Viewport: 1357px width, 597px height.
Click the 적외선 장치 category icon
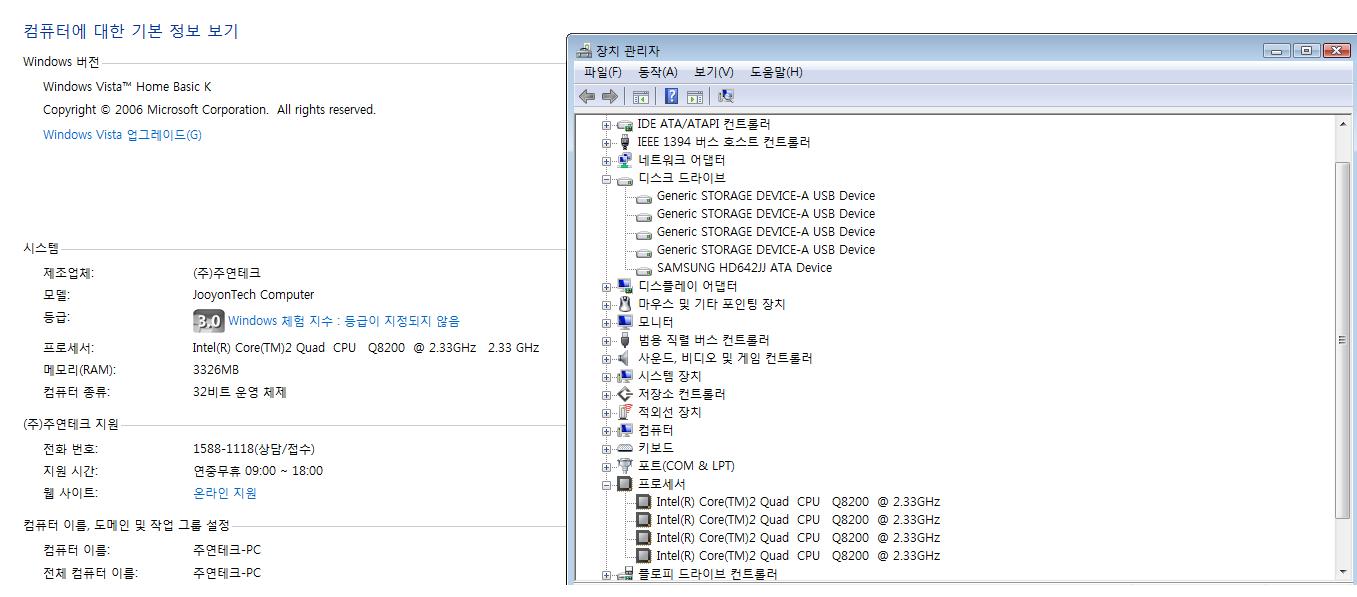click(x=625, y=412)
